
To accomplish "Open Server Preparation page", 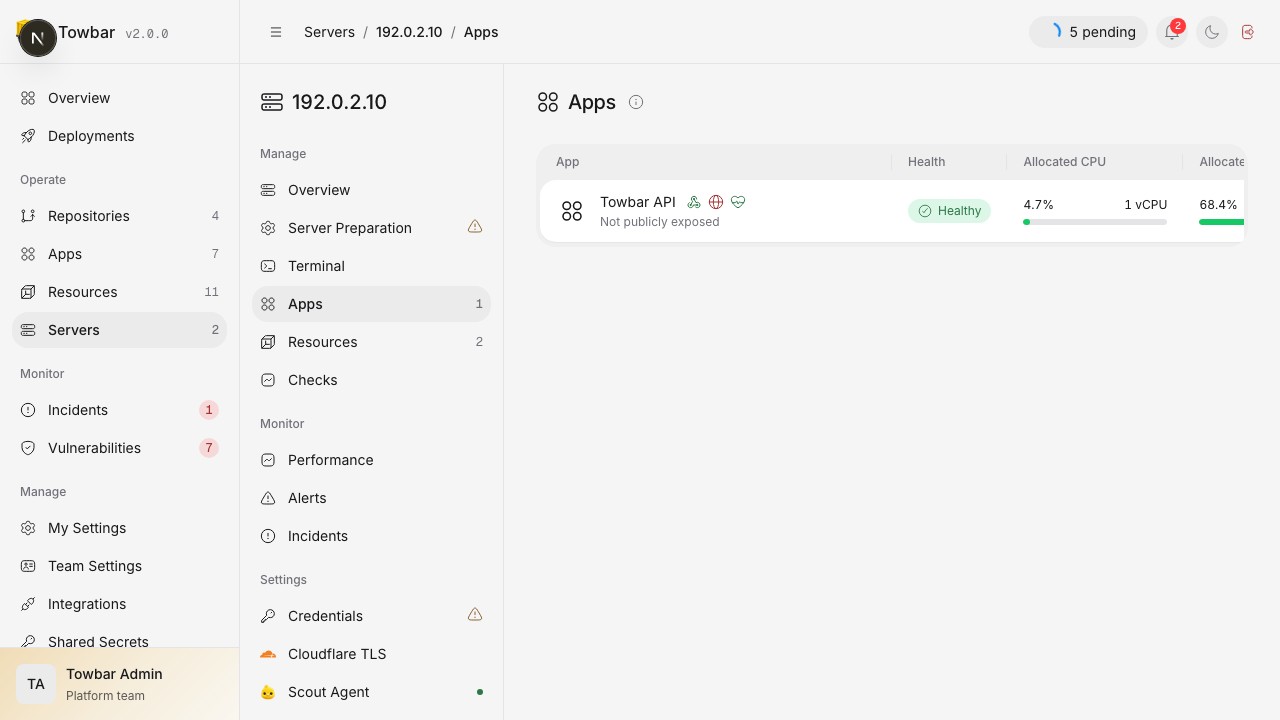I will coord(371,228).
